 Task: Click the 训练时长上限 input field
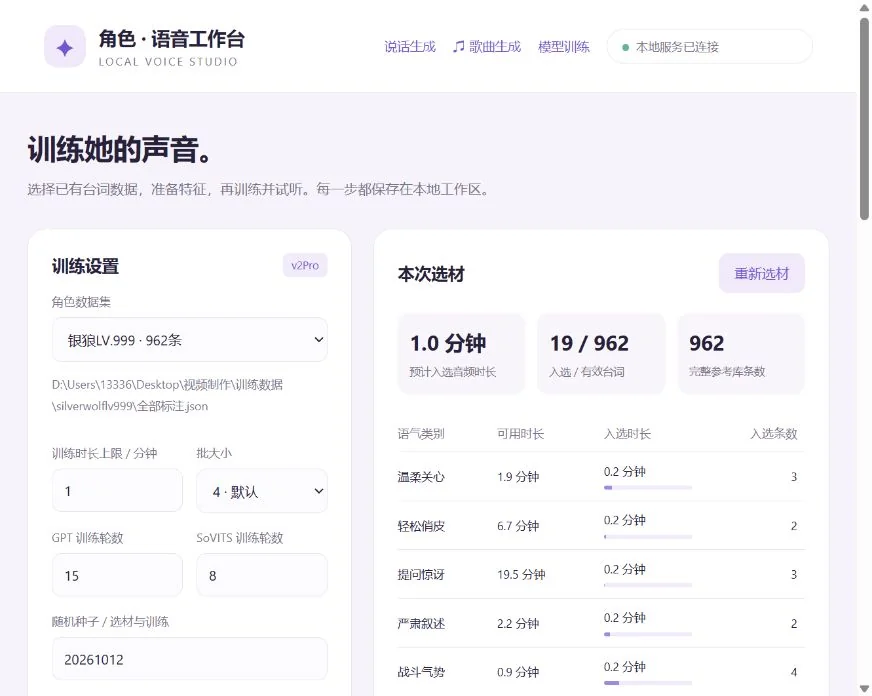pyautogui.click(x=117, y=491)
